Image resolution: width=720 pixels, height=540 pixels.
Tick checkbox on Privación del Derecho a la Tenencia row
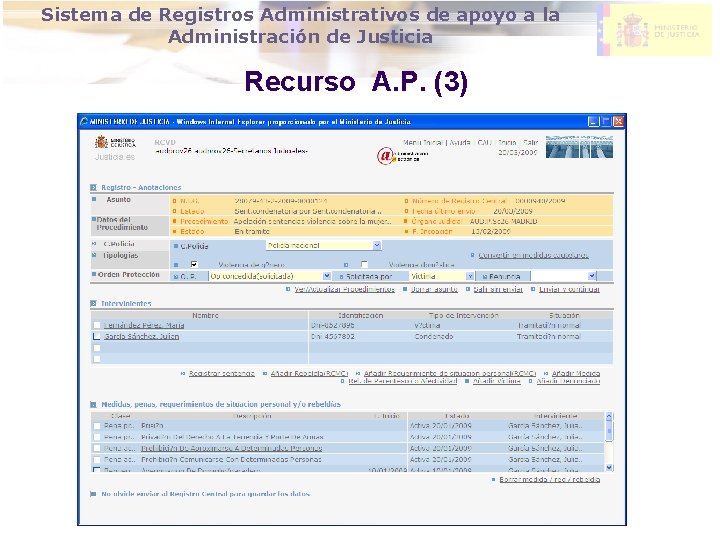coord(96,437)
